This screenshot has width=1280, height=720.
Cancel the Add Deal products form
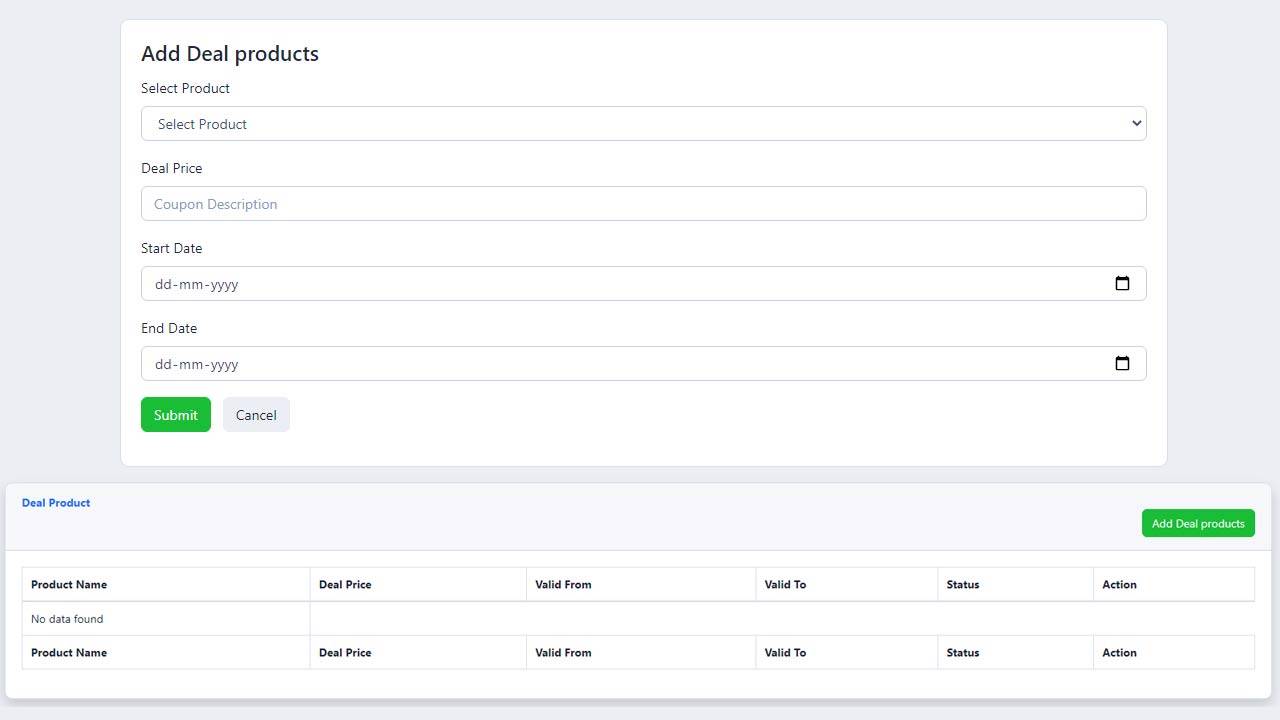(256, 415)
